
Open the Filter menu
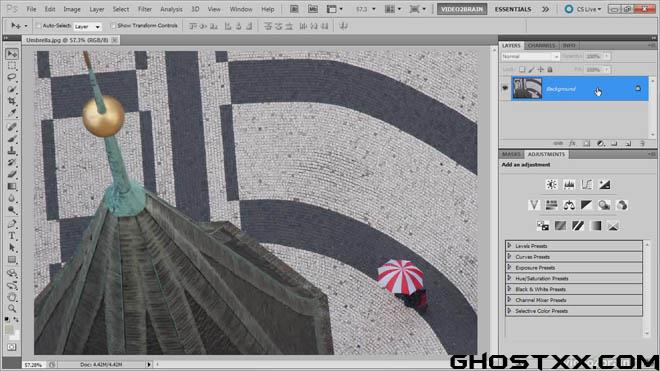click(x=144, y=9)
